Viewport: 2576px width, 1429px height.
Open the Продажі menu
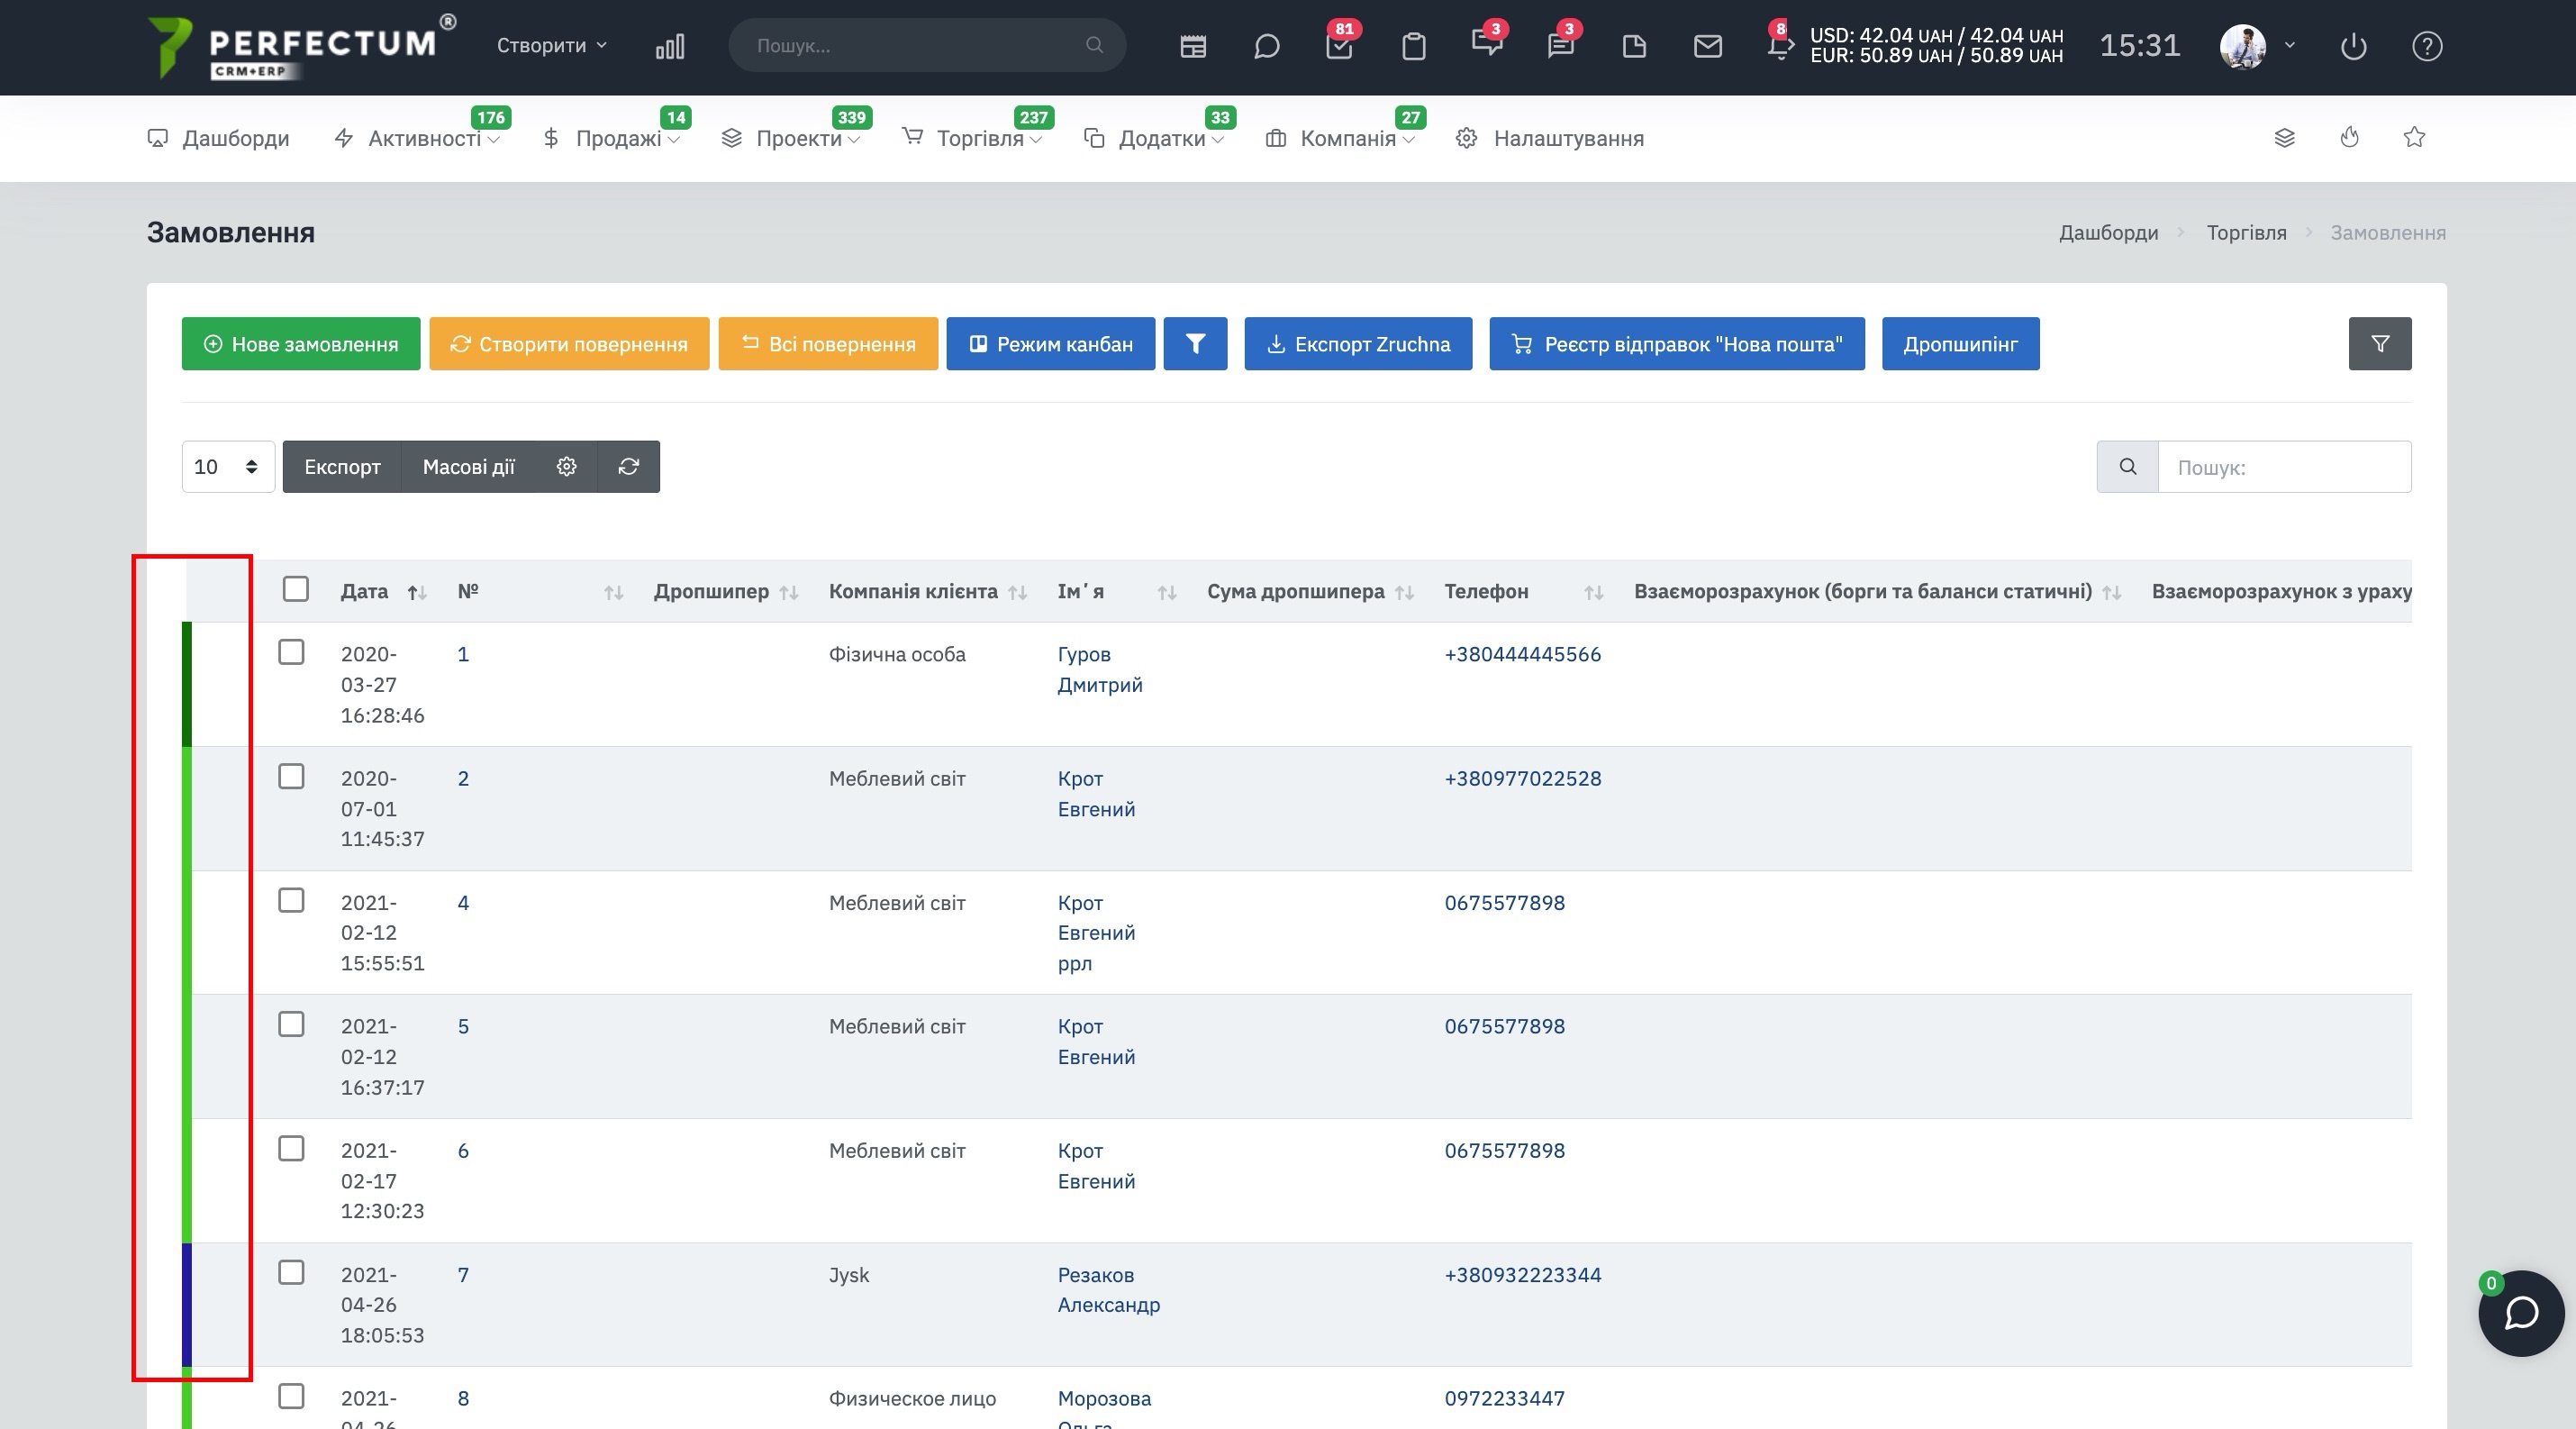611,138
